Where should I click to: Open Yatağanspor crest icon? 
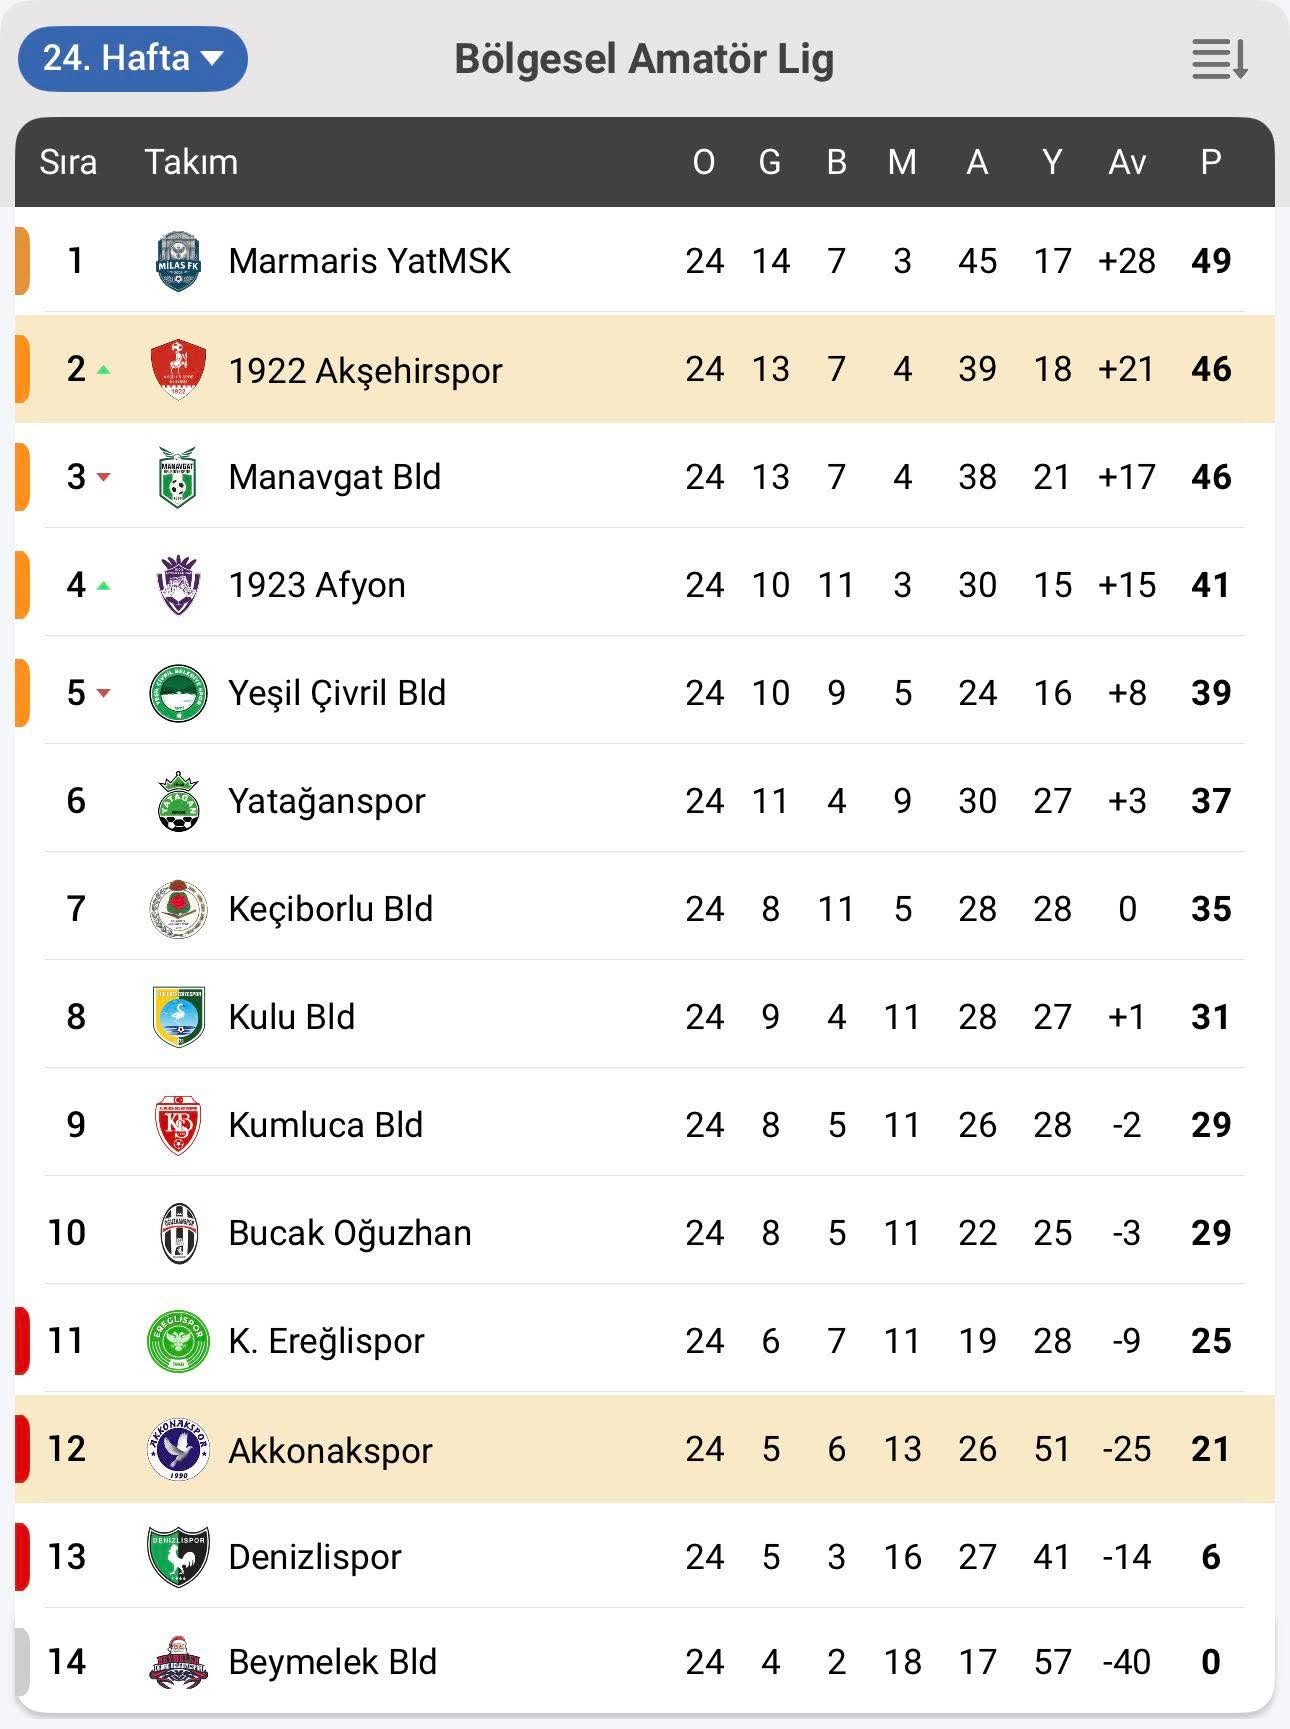179,801
